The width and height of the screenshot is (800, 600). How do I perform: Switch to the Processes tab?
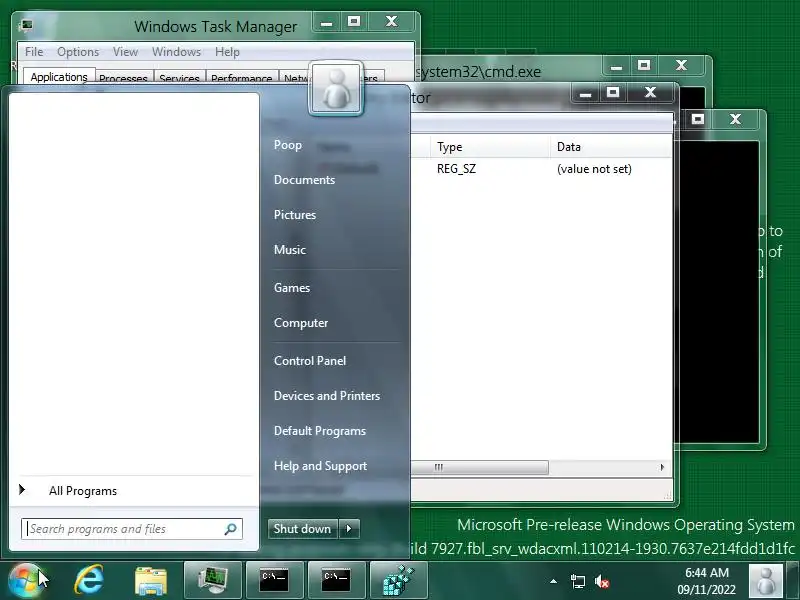(x=123, y=78)
